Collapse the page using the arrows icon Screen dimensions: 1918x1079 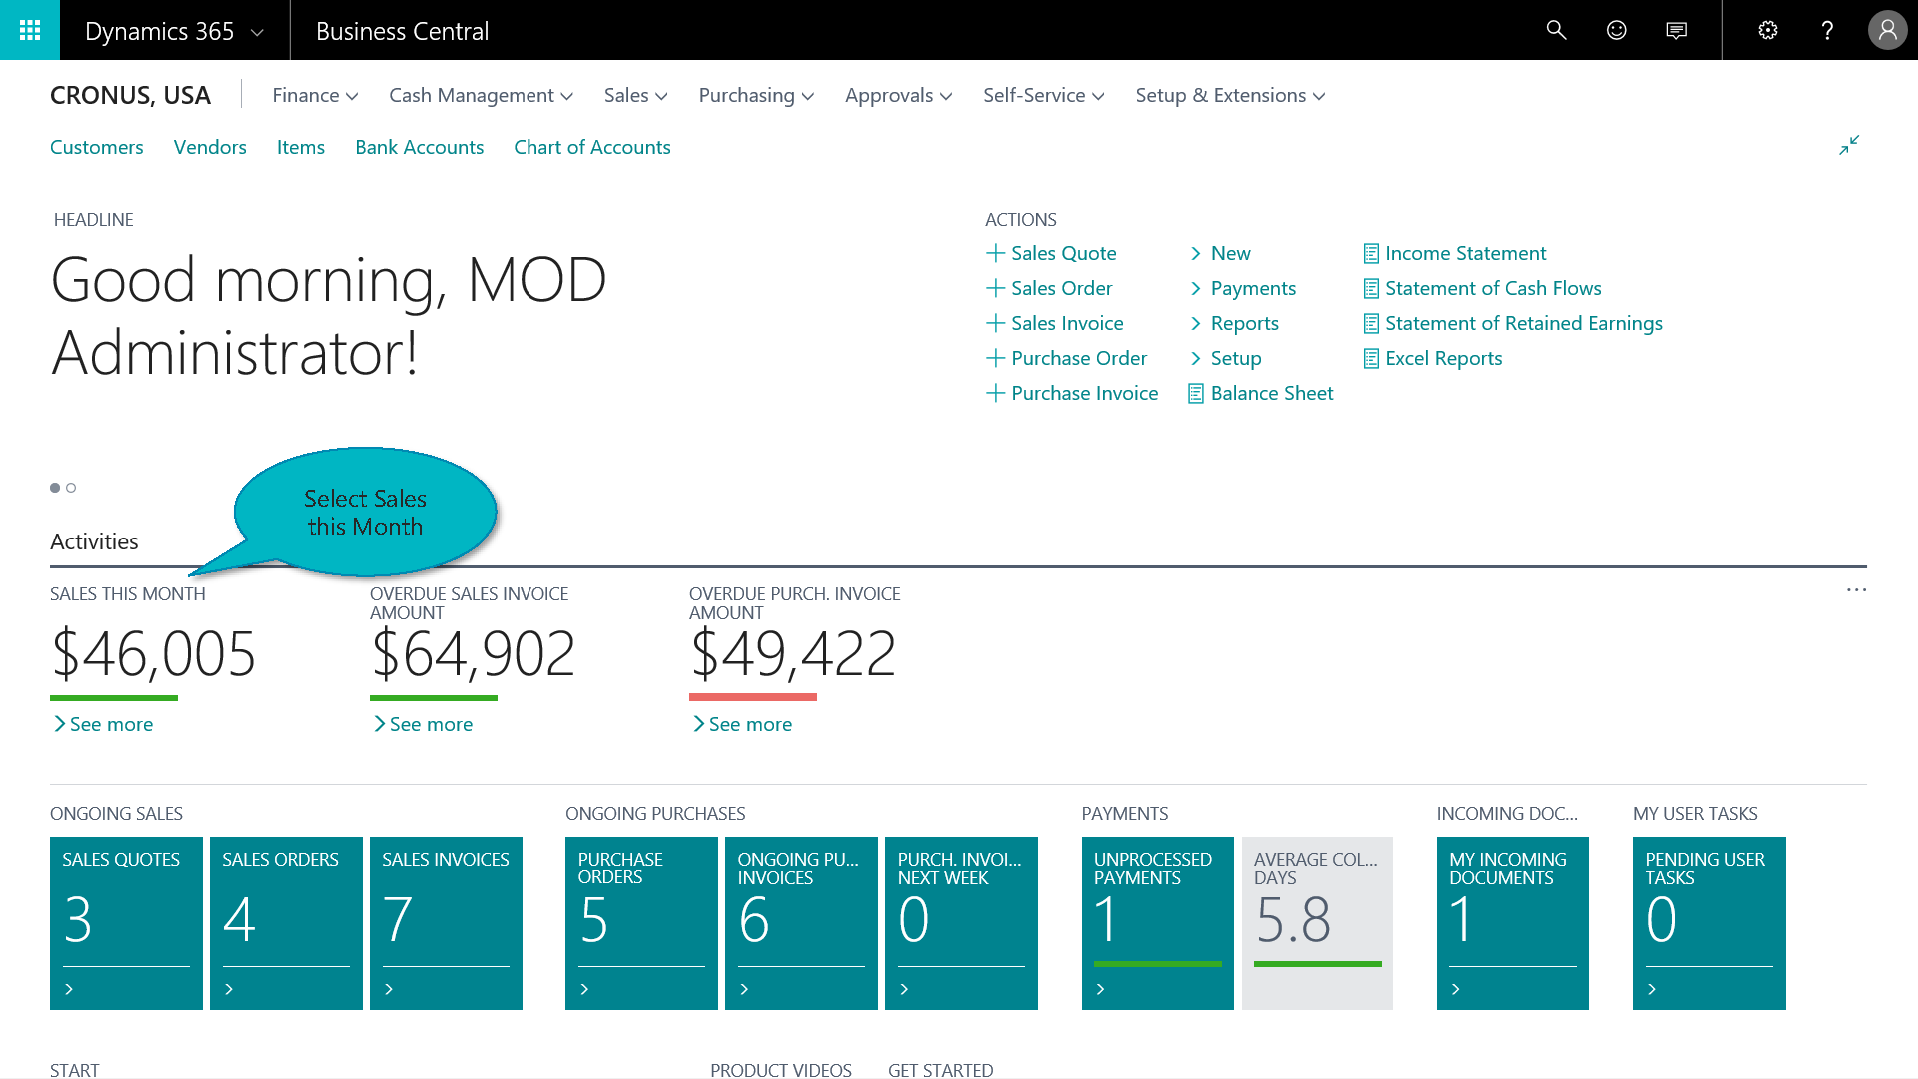[x=1848, y=145]
